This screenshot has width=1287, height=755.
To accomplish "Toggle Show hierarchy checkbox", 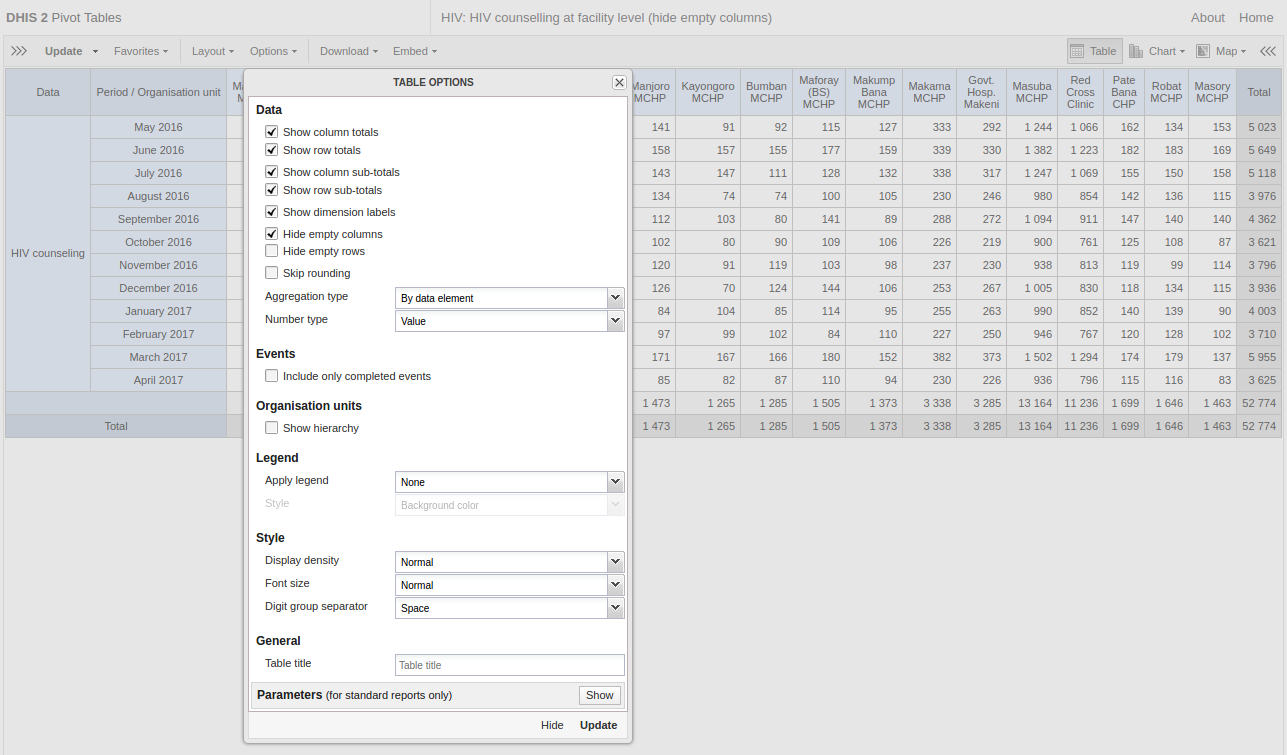I will point(272,428).
